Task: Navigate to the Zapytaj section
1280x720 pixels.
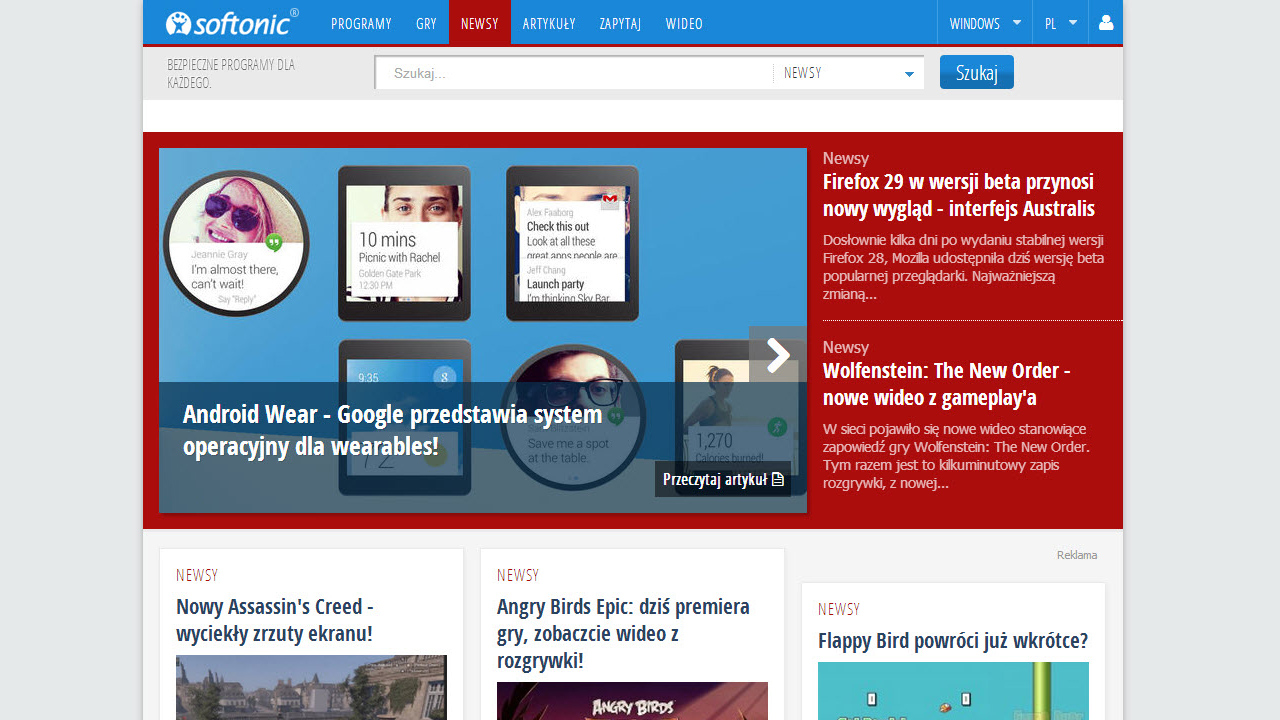Action: (x=620, y=23)
